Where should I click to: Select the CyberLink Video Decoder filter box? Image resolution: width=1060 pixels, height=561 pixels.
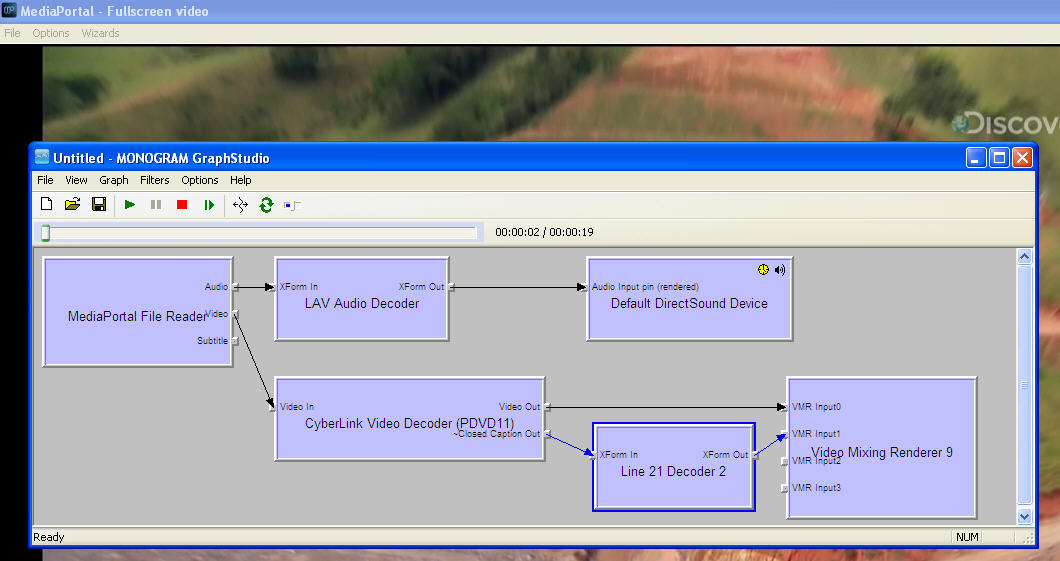(410, 419)
